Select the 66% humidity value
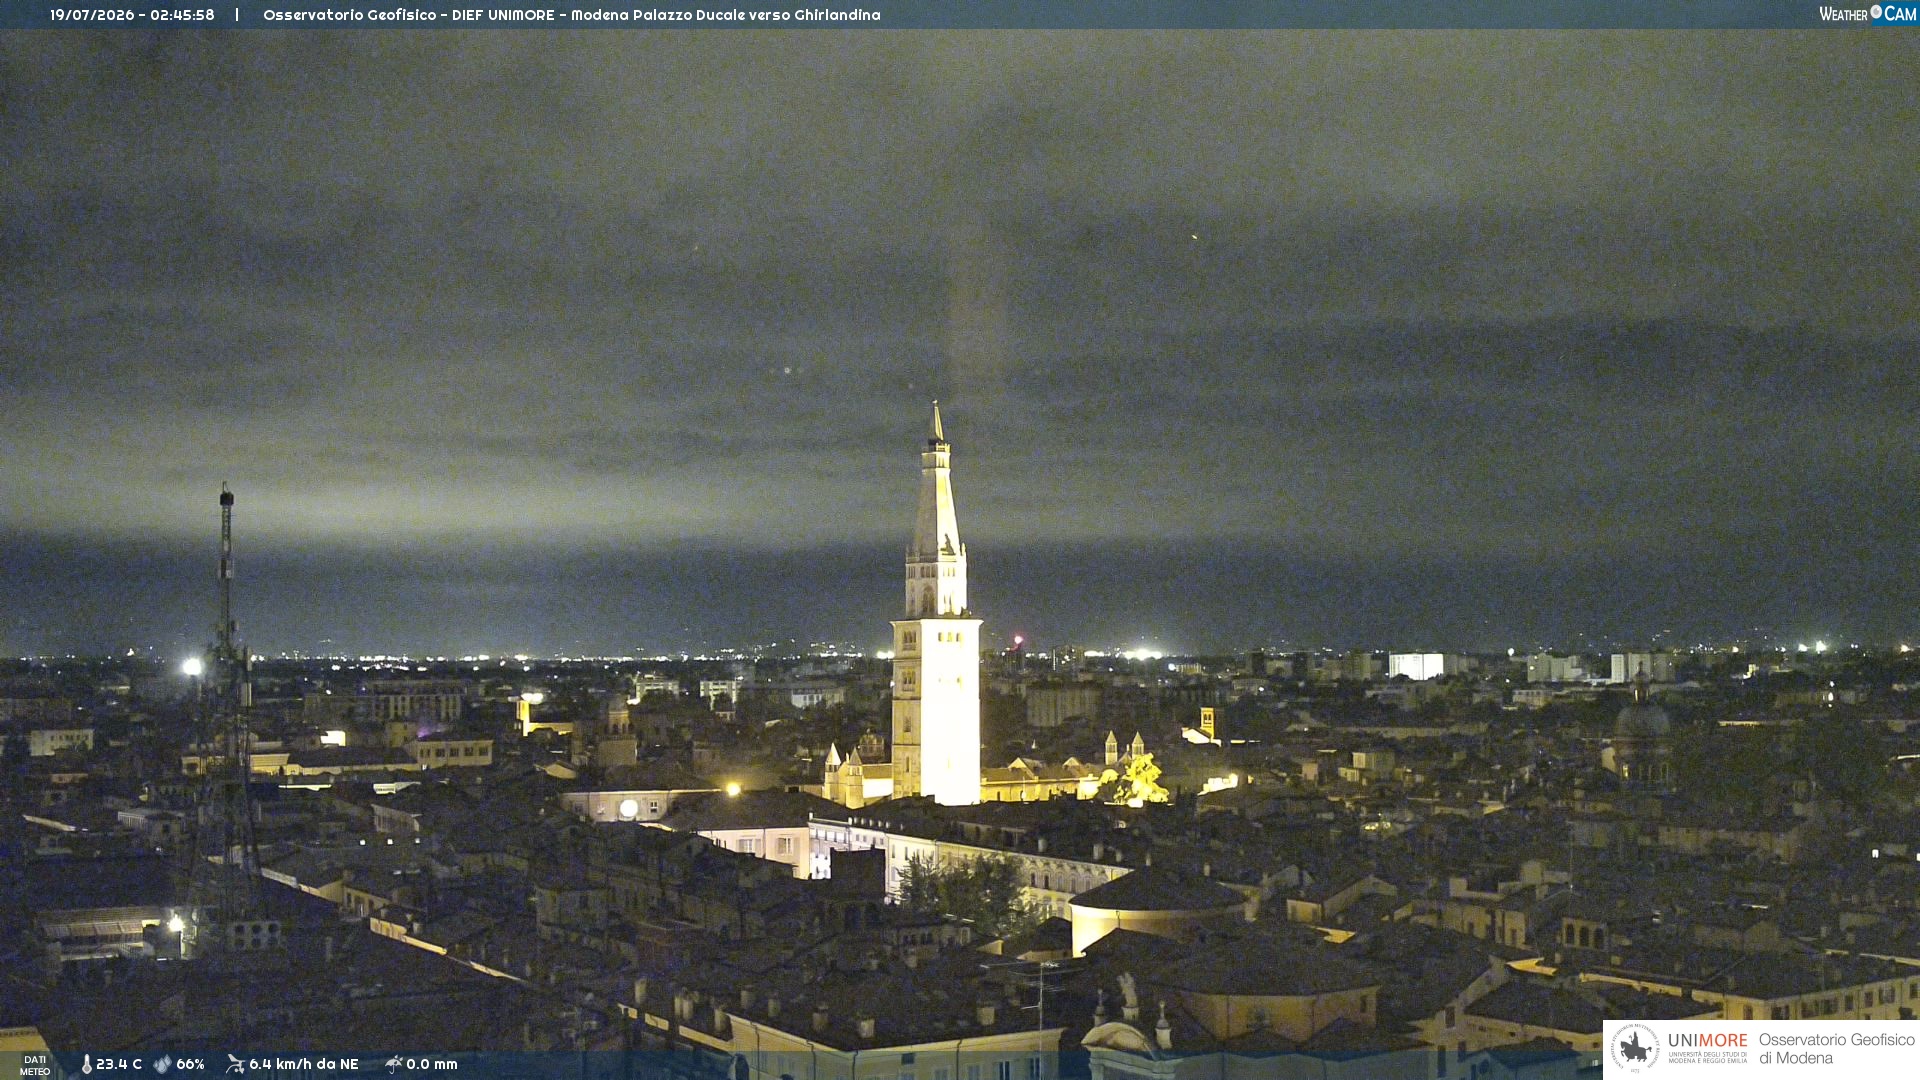The width and height of the screenshot is (1920, 1080). click(x=190, y=1064)
